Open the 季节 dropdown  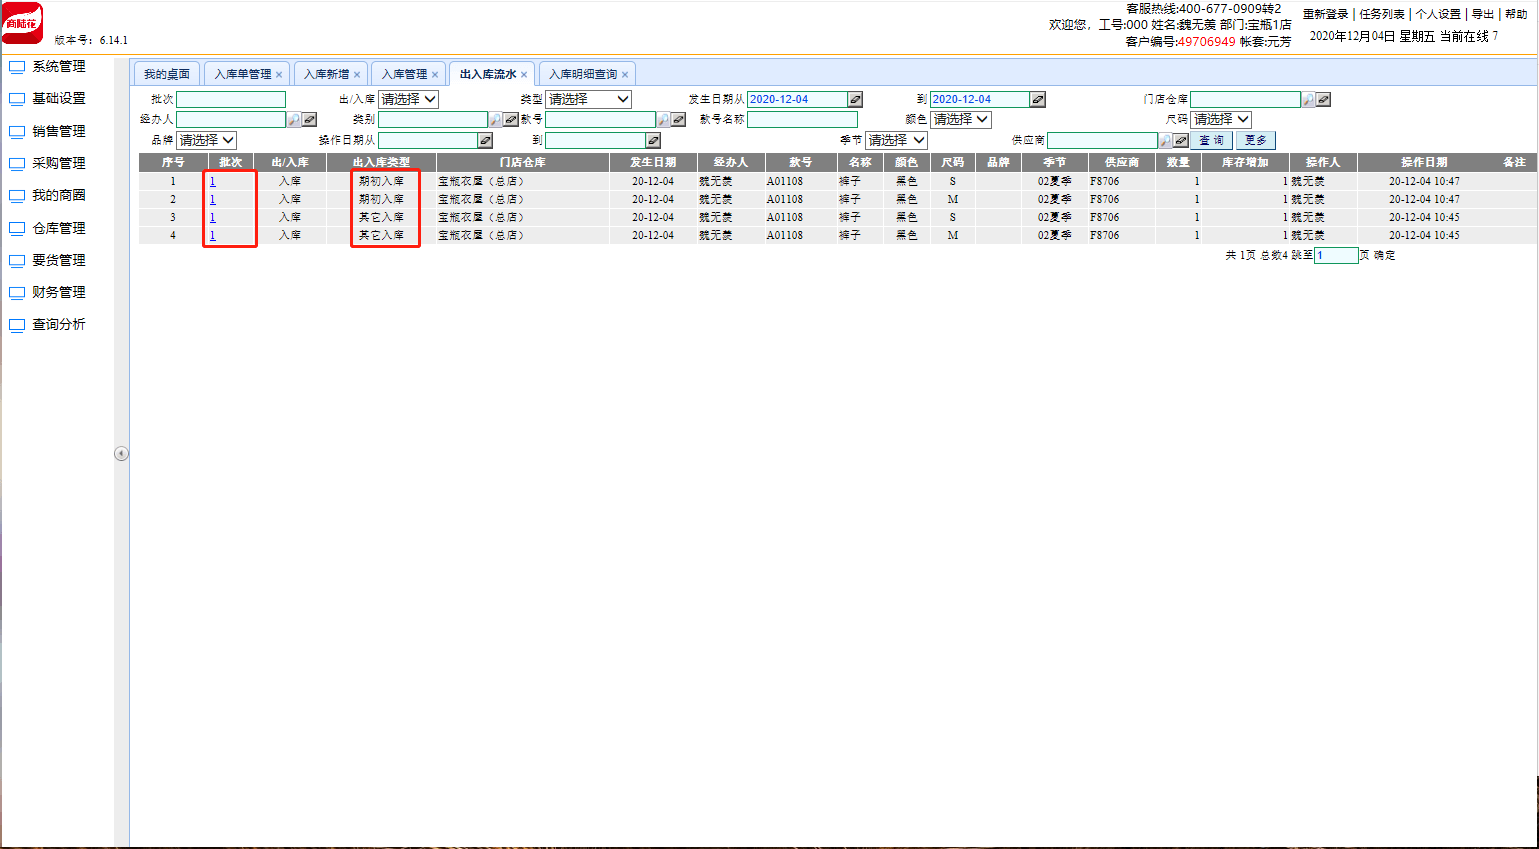(896, 141)
